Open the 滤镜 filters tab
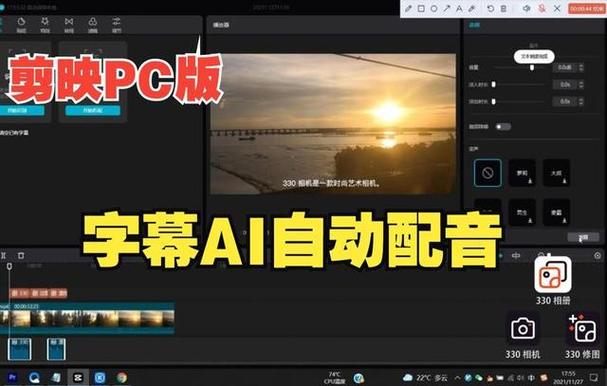Screen dimensions: 607x386 pos(93,25)
